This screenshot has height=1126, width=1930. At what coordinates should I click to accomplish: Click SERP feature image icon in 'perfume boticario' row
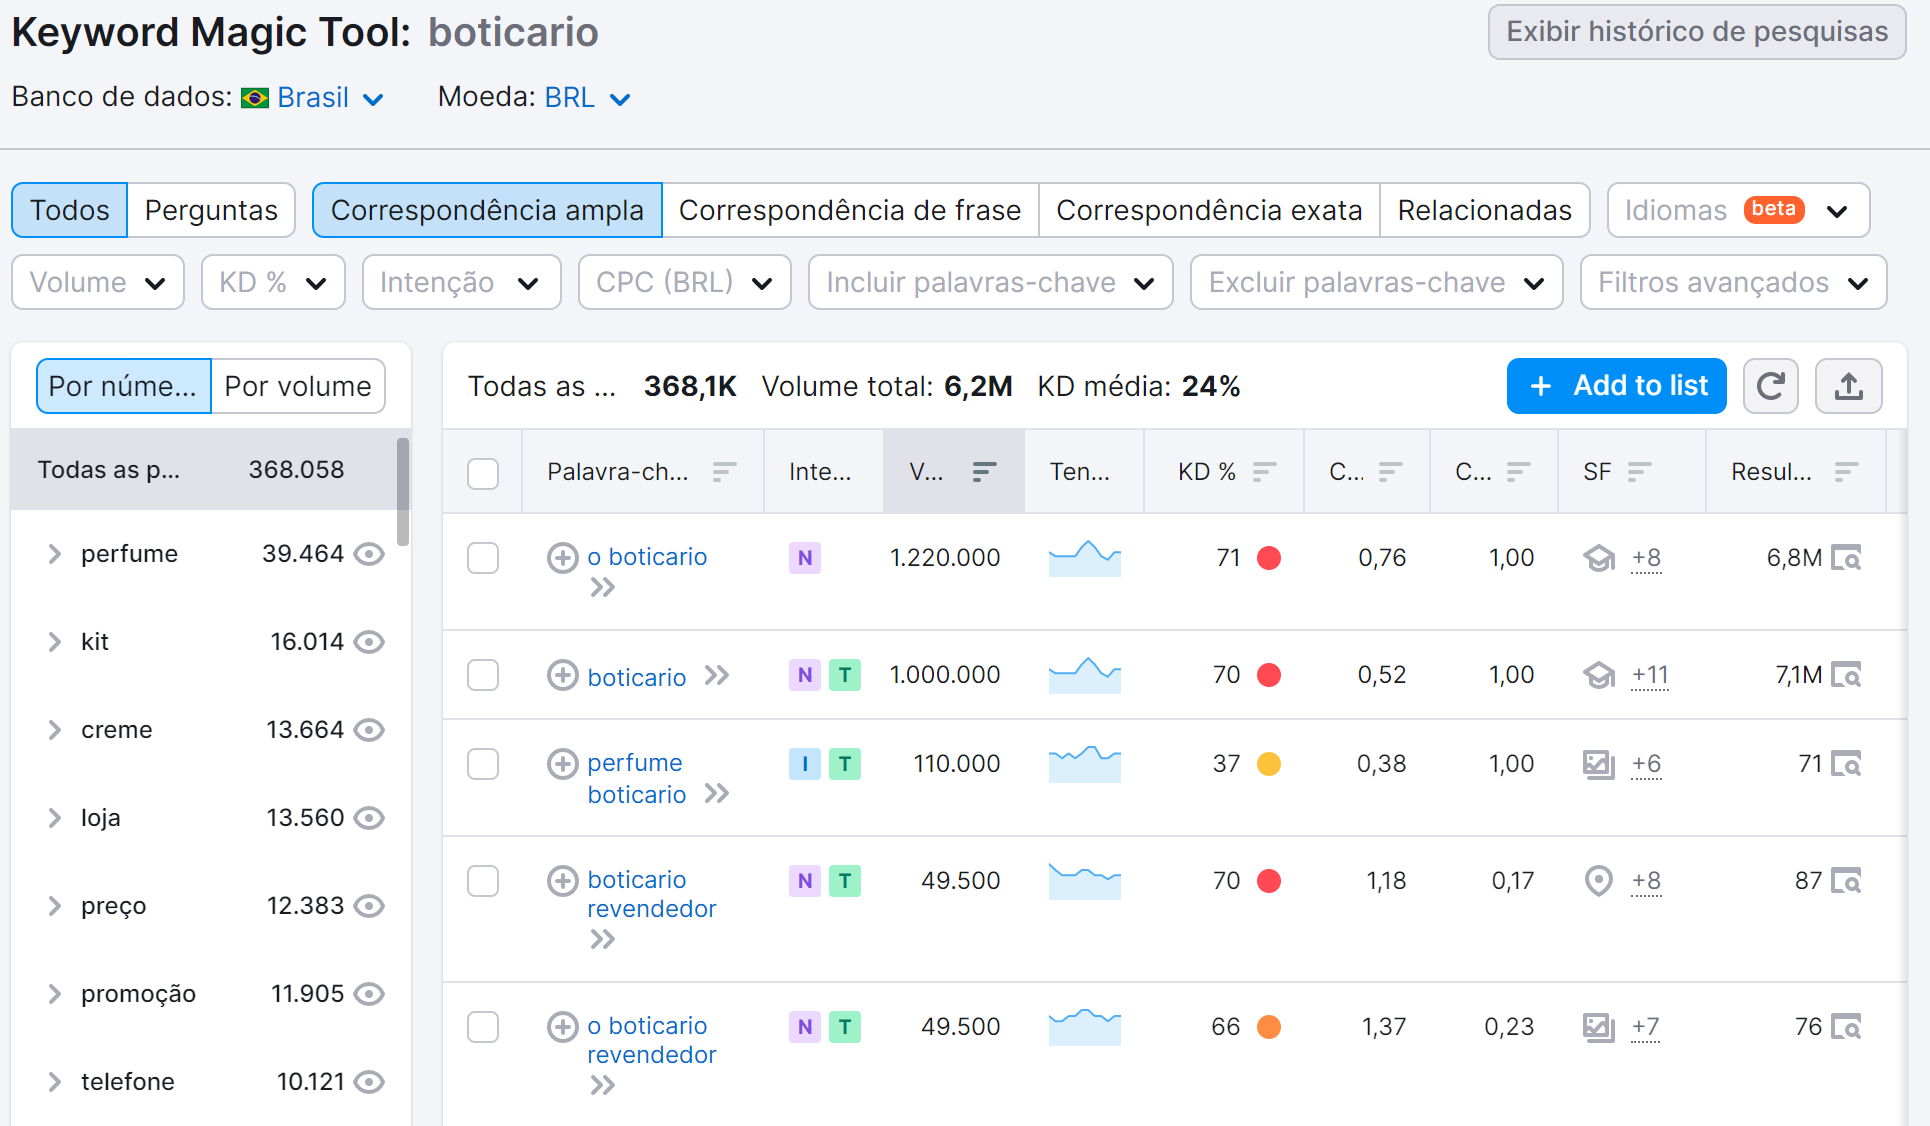[1599, 765]
